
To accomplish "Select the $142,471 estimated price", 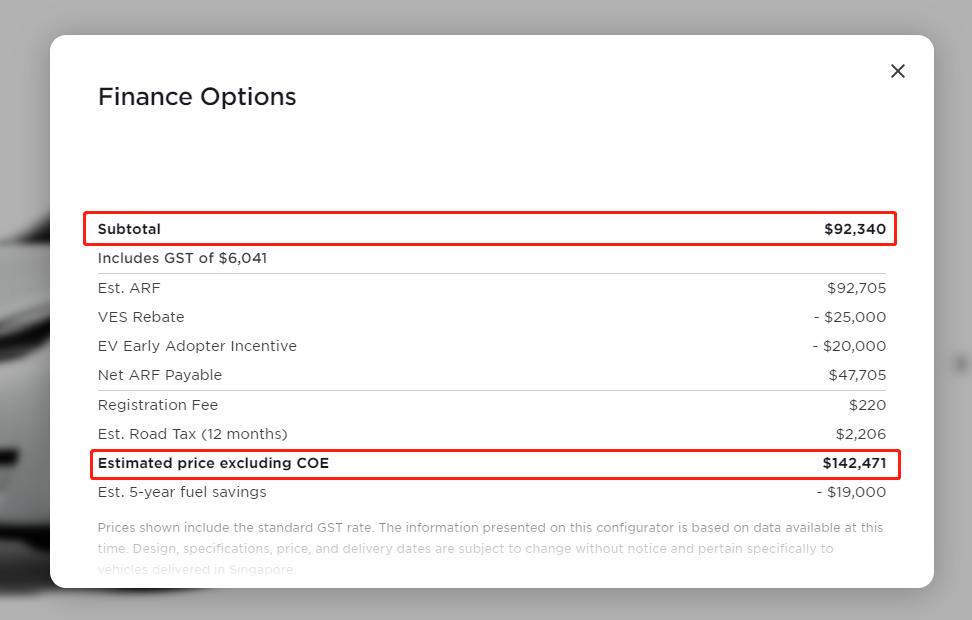I will tap(854, 463).
